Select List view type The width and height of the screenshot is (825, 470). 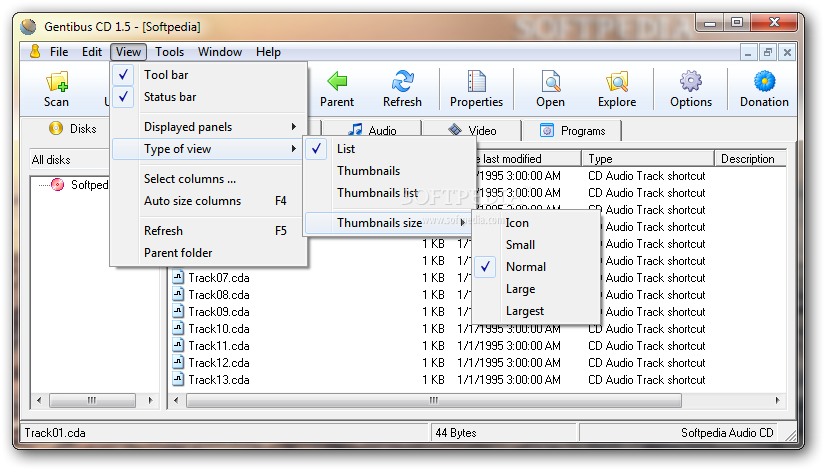[x=387, y=149]
